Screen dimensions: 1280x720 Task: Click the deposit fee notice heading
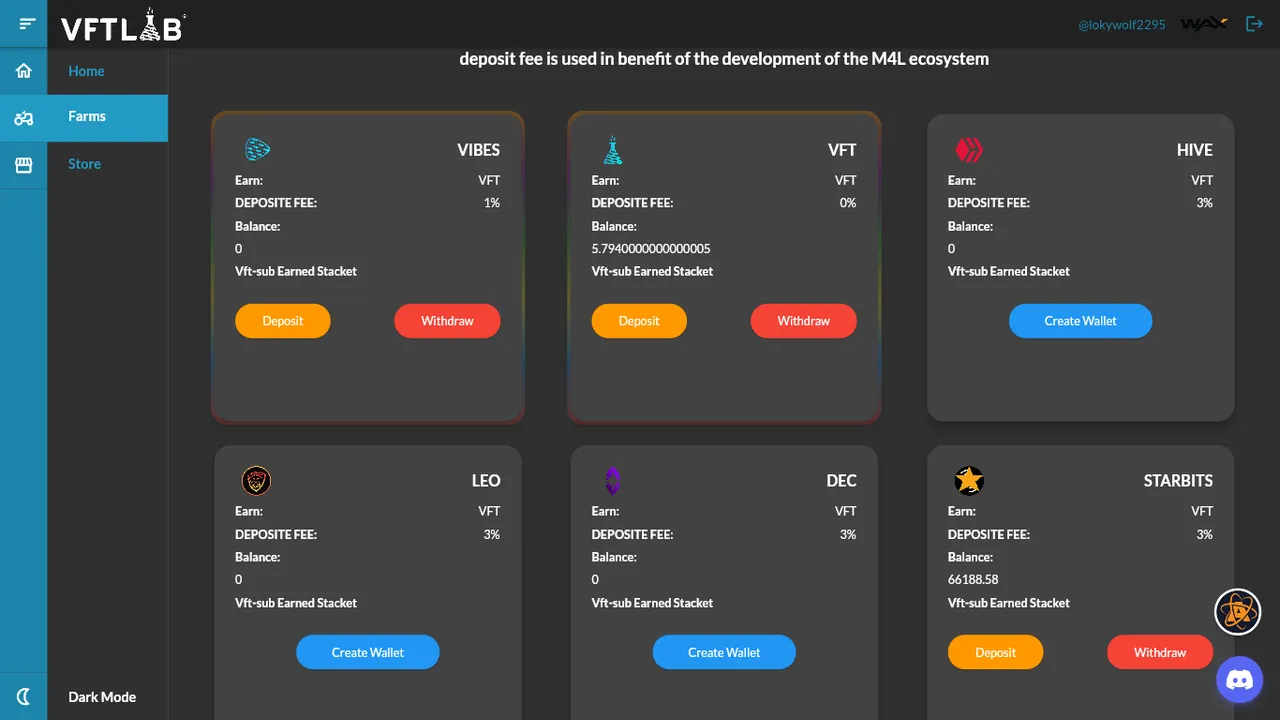724,59
